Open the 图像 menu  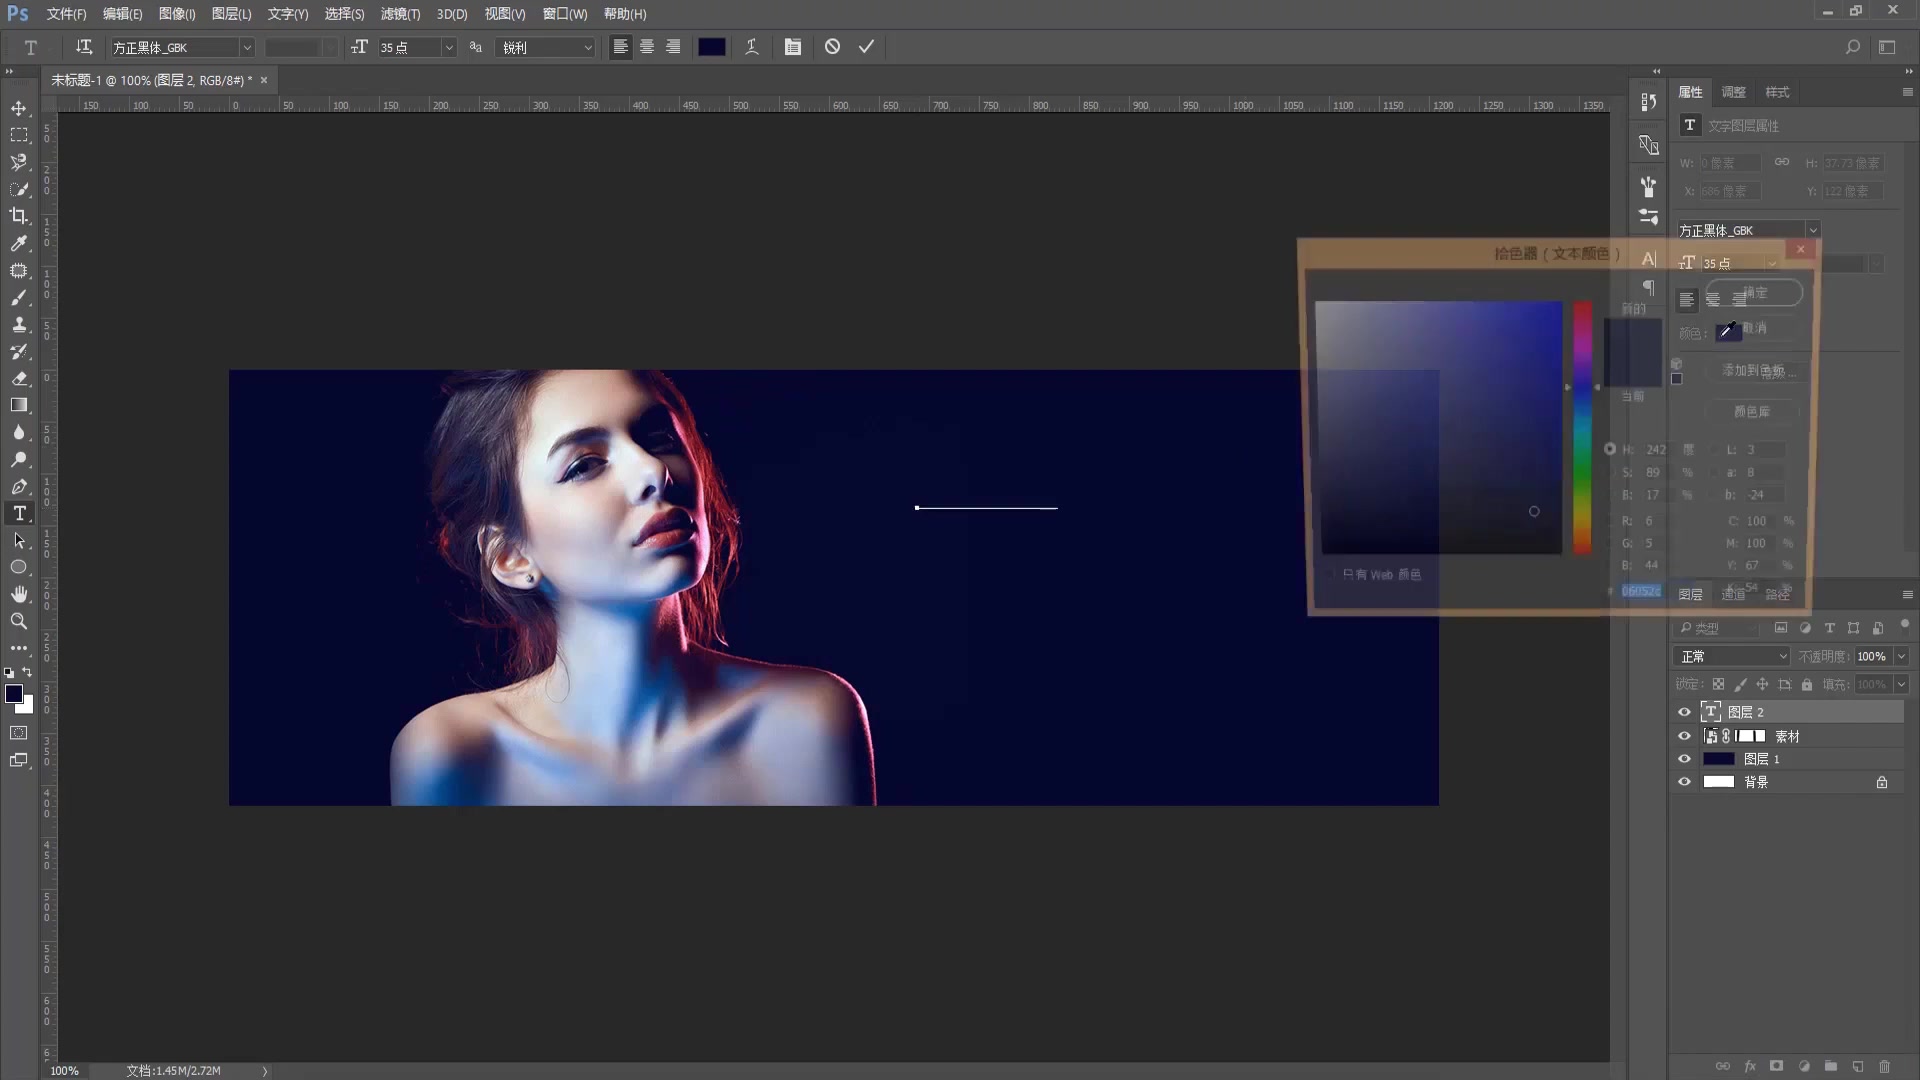click(177, 14)
